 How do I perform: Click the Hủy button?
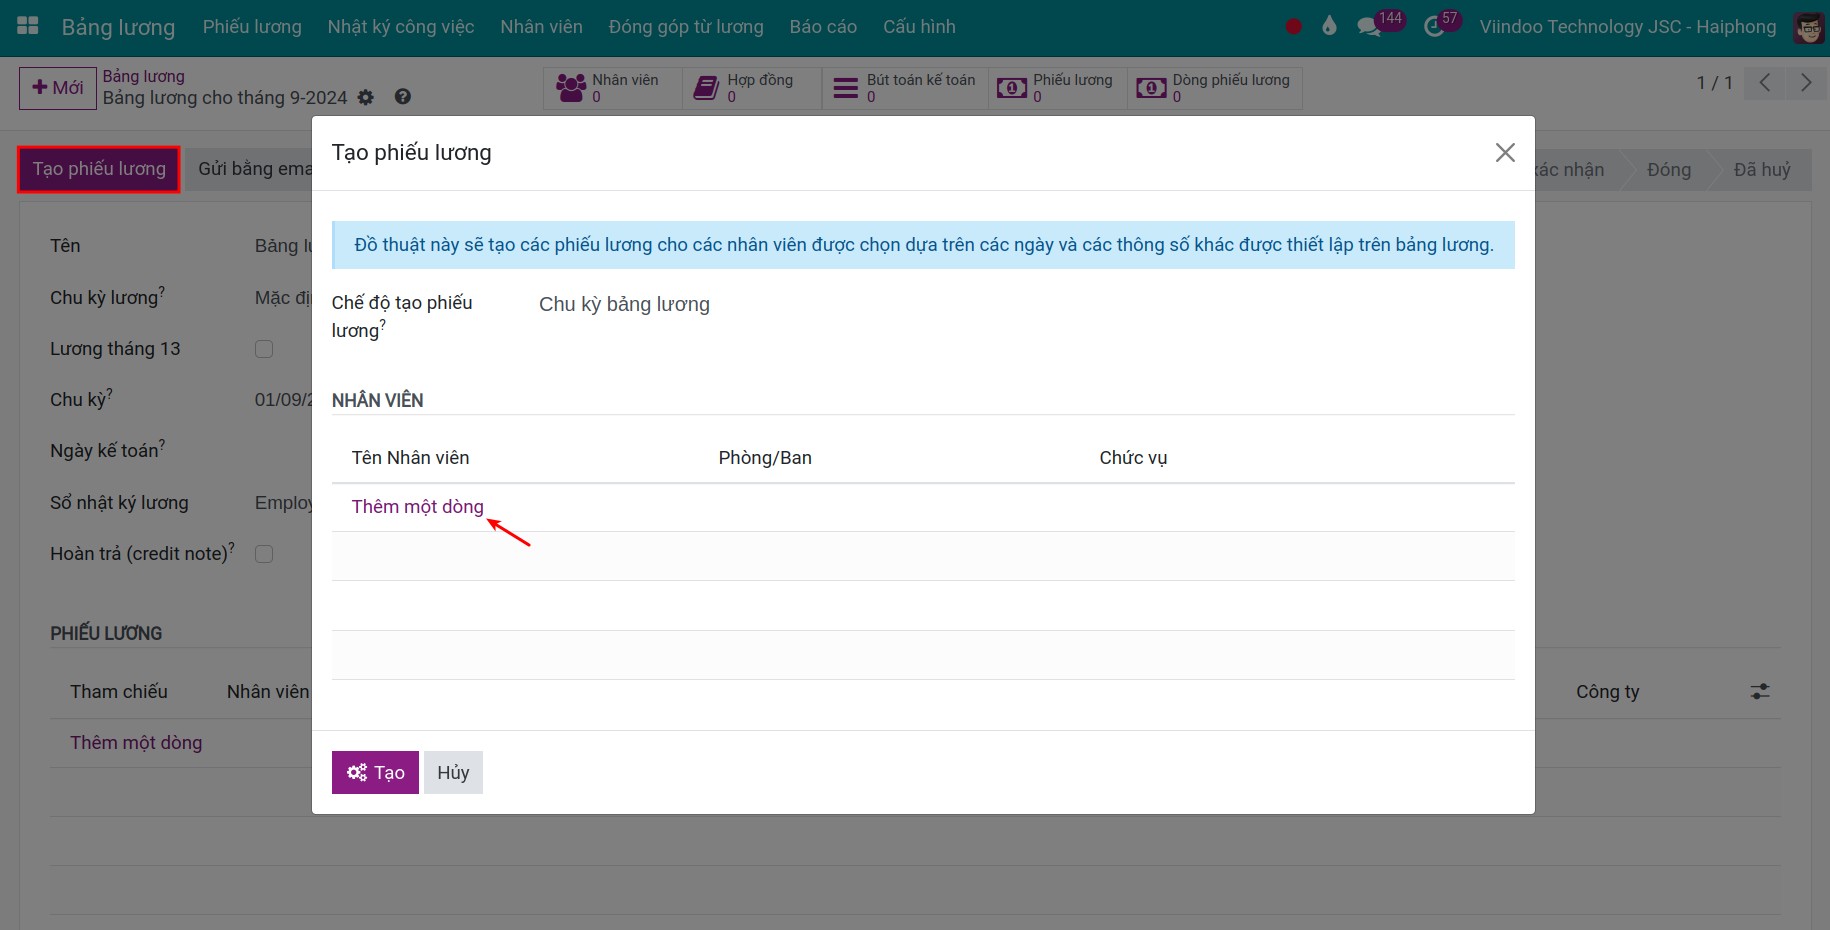pyautogui.click(x=453, y=772)
